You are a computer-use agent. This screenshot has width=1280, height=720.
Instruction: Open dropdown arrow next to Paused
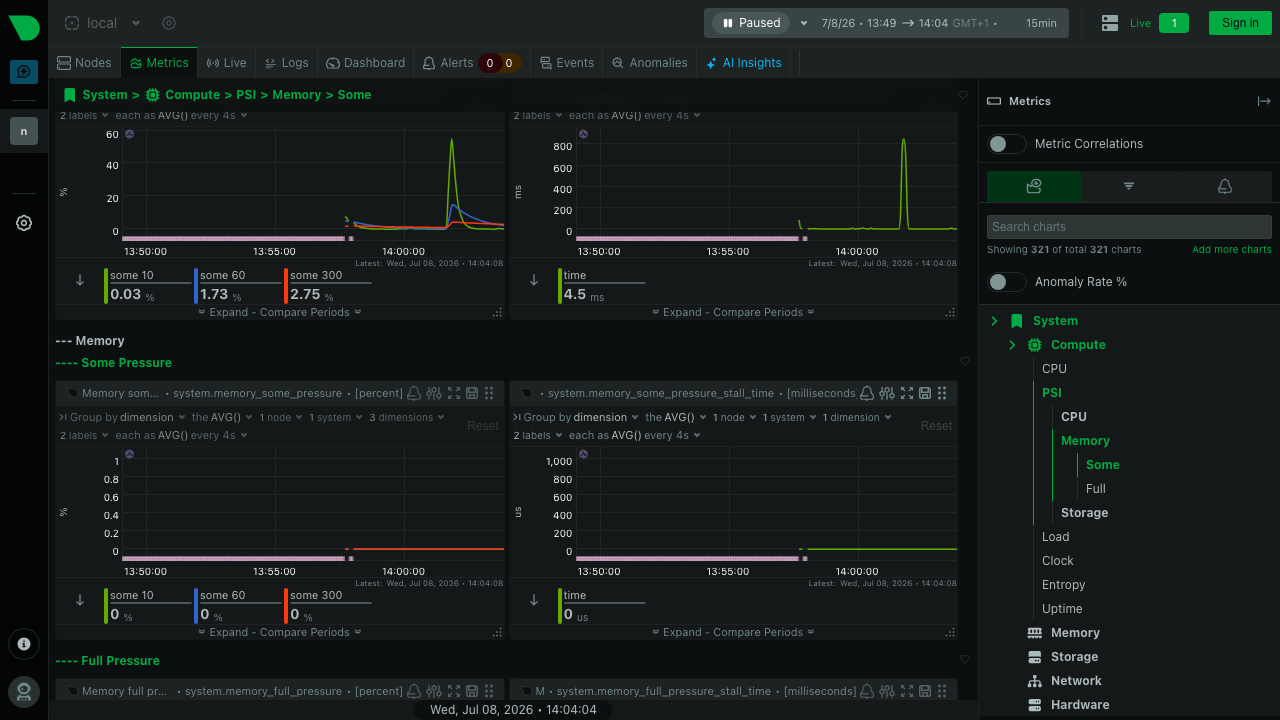click(803, 23)
